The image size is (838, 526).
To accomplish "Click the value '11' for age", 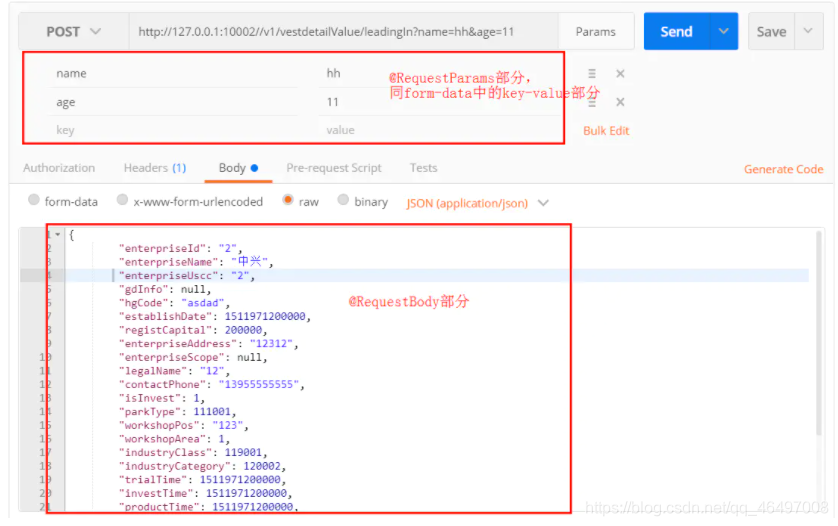I will (x=332, y=102).
